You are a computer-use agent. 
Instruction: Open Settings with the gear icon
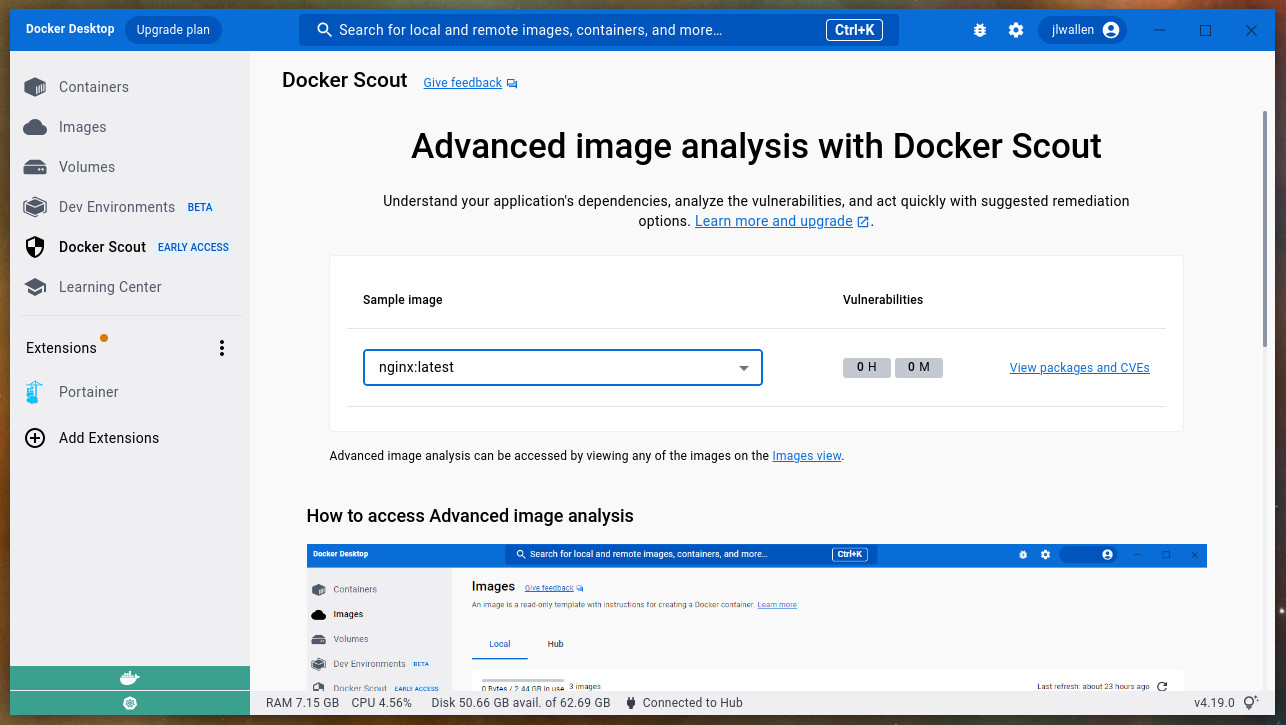tap(1016, 30)
